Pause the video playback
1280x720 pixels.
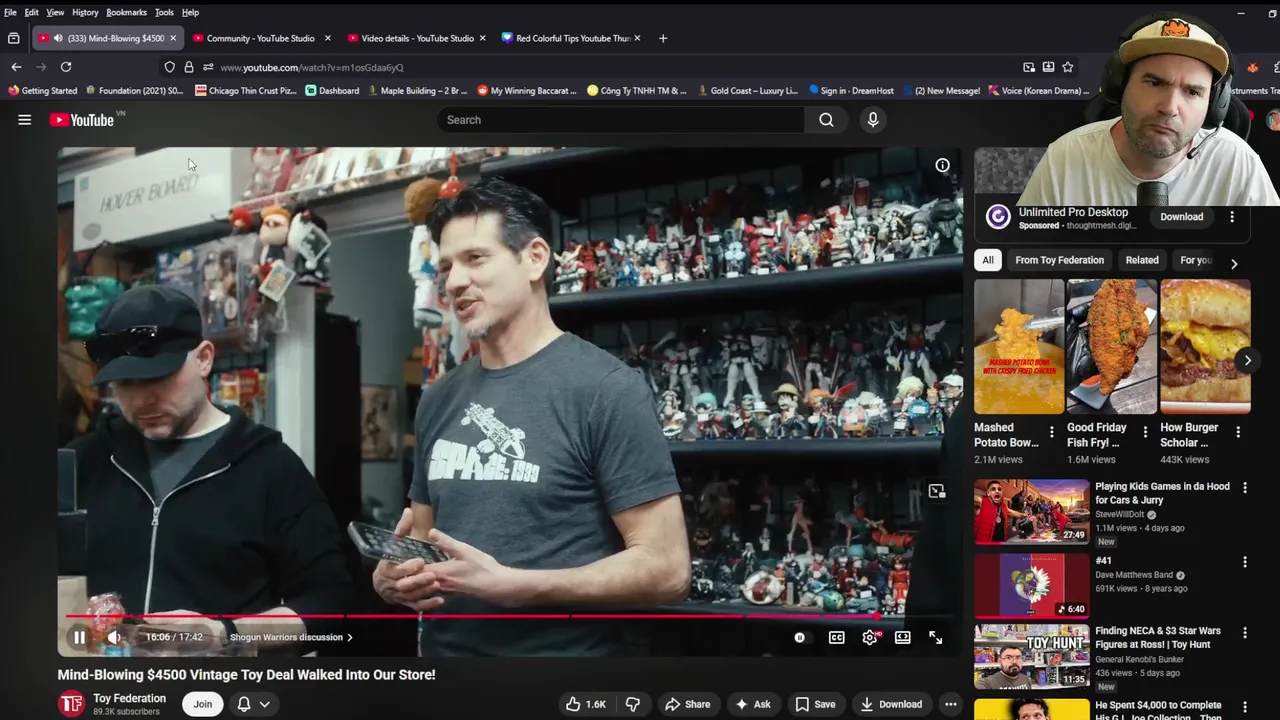pyautogui.click(x=79, y=637)
